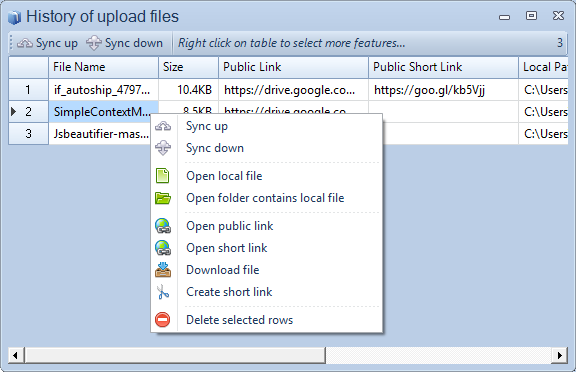Click the green folder icon in context menu

point(163,198)
